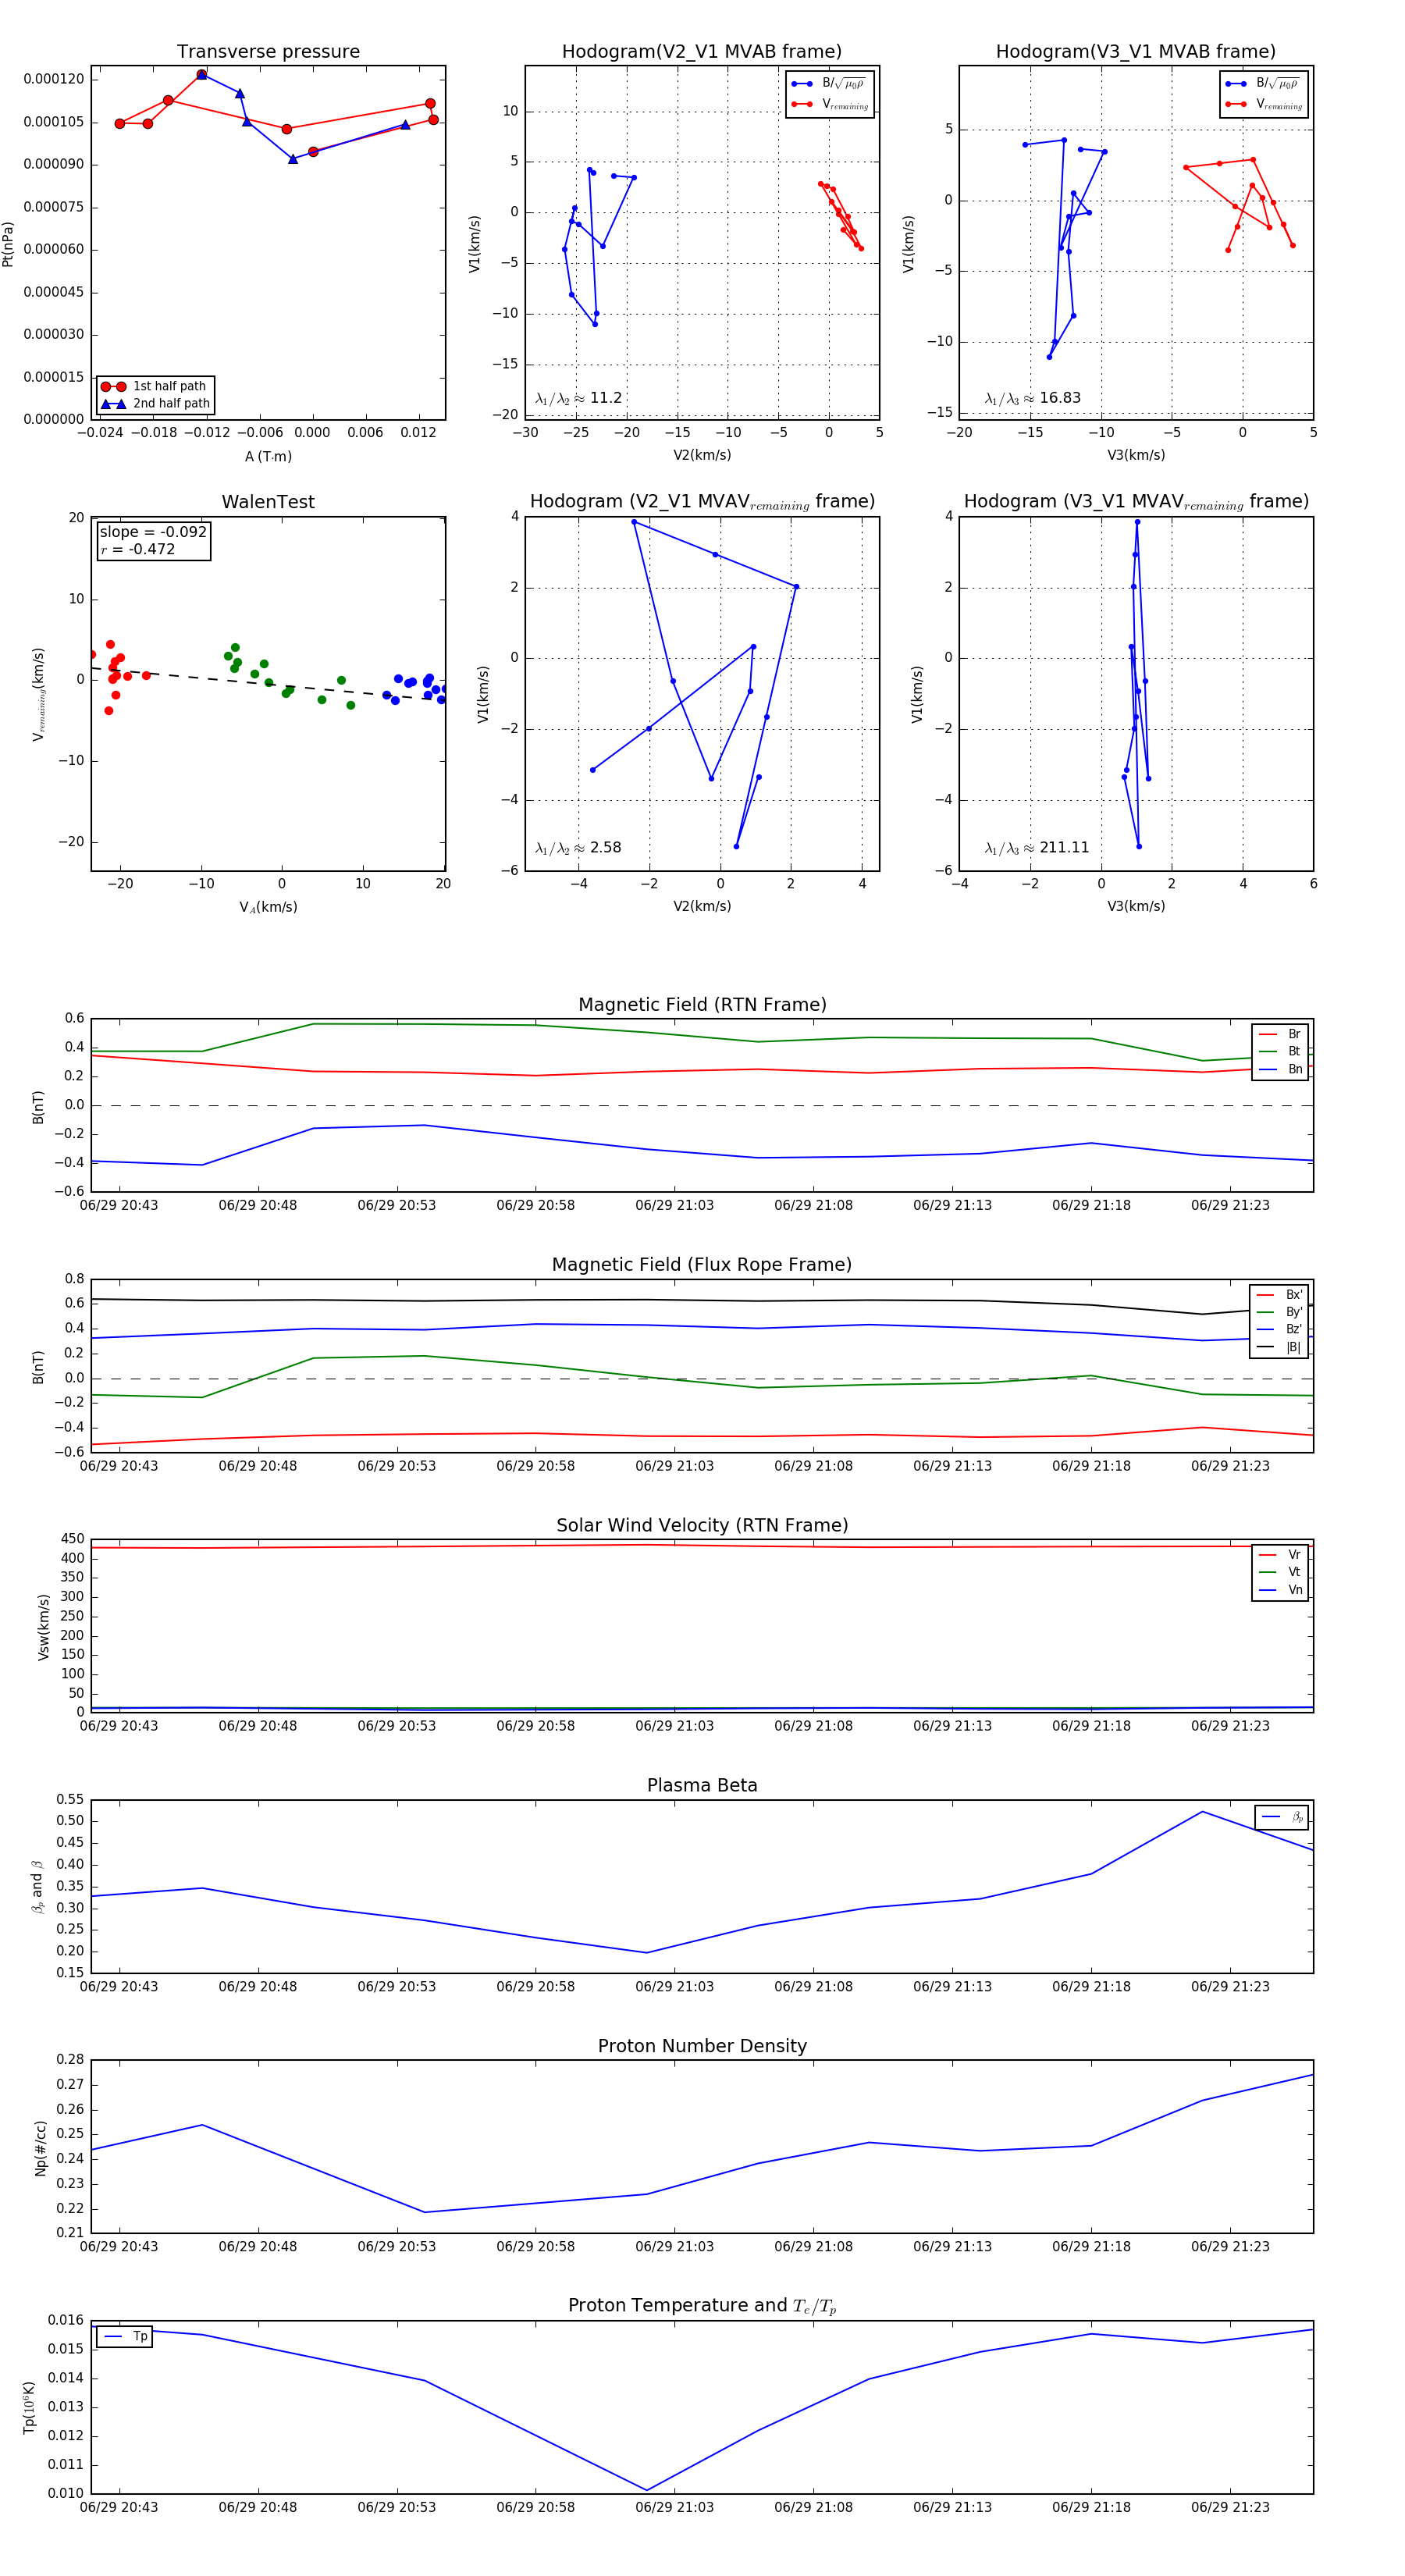Click the Walen test 'V_A(km/s)' axis label
The width and height of the screenshot is (1405, 2576).
pyautogui.click(x=268, y=907)
